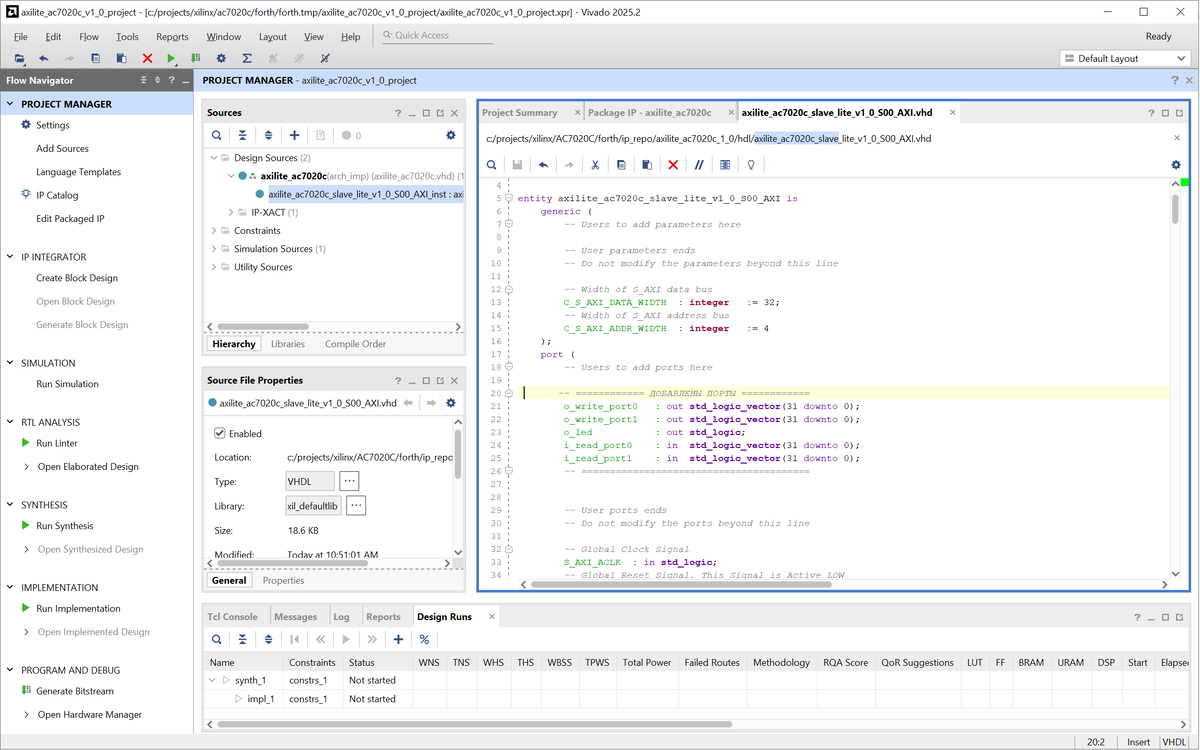Image resolution: width=1200 pixels, height=750 pixels.
Task: Click the Generate Bitstream icon in Flow Navigator
Action: 26,691
